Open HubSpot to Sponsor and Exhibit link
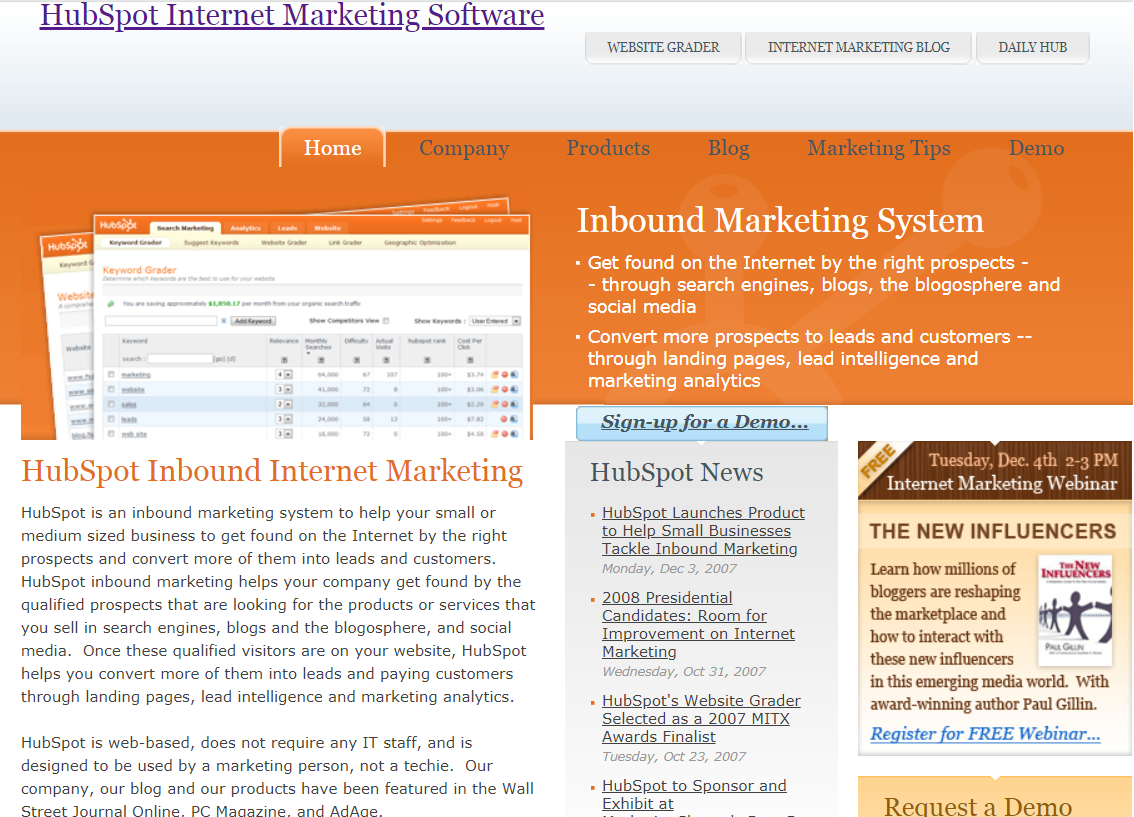Viewport: 1134px width, 817px height. pos(694,795)
